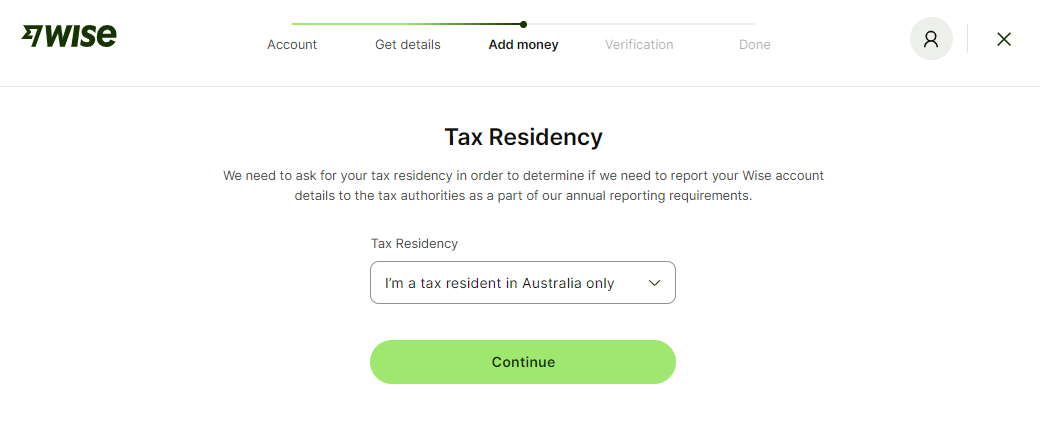This screenshot has height=422, width=1040.
Task: Open the profile avatar menu
Action: [931, 39]
